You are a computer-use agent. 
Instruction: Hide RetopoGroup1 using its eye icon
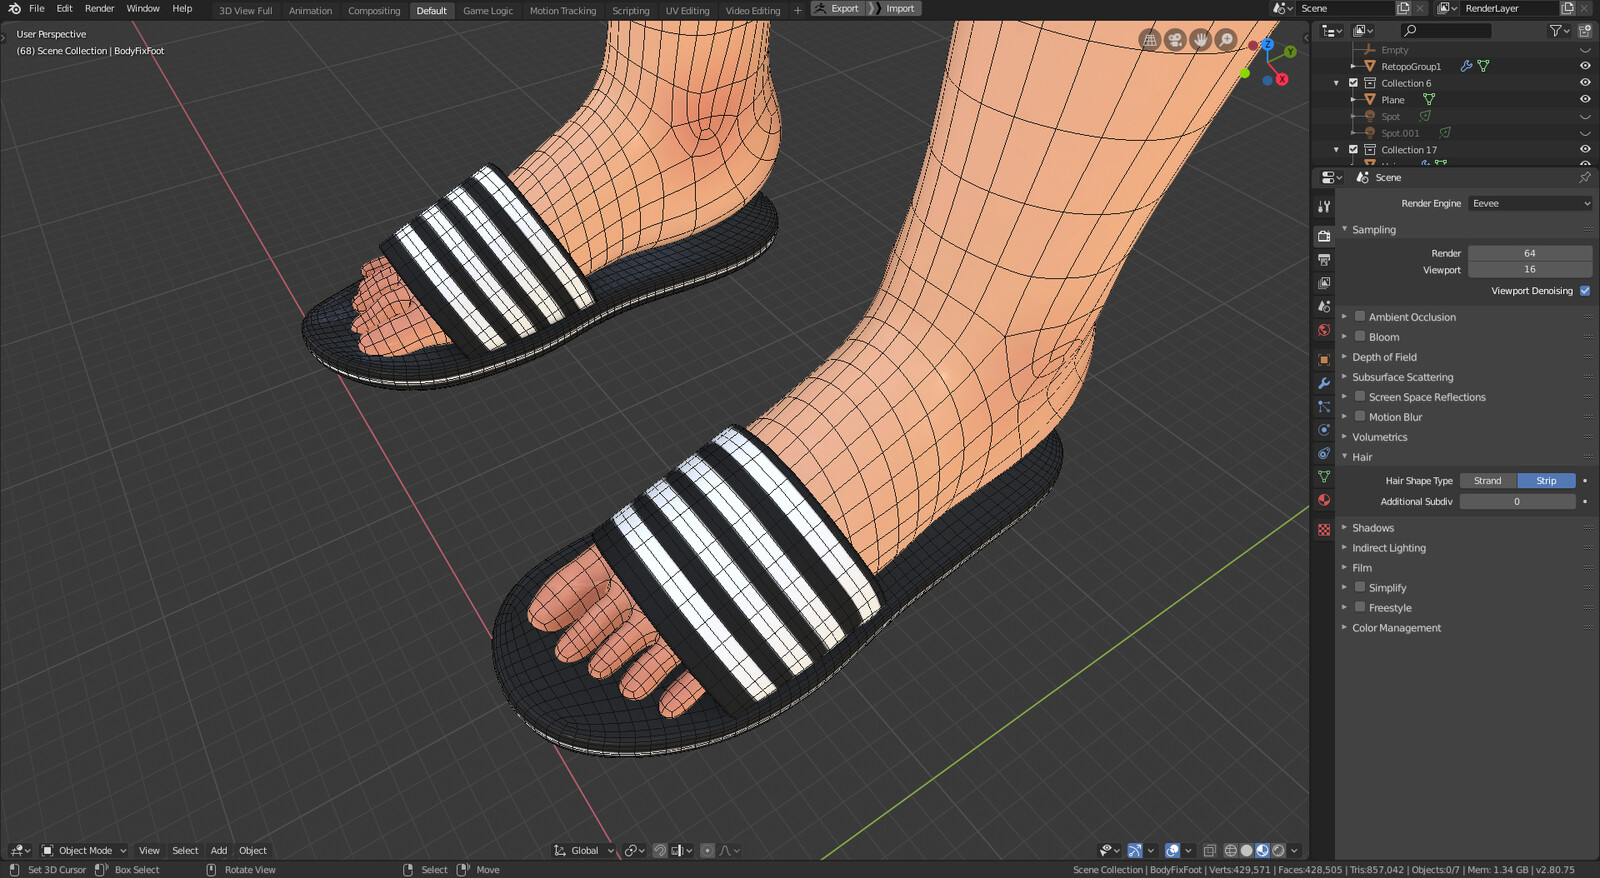1585,66
